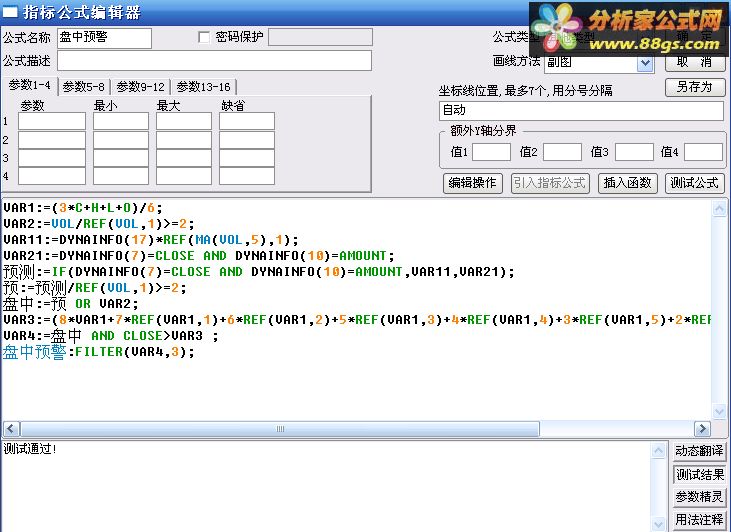The height and width of the screenshot is (532, 731).
Task: Click the output panel scroll-up arrow
Action: point(658,450)
